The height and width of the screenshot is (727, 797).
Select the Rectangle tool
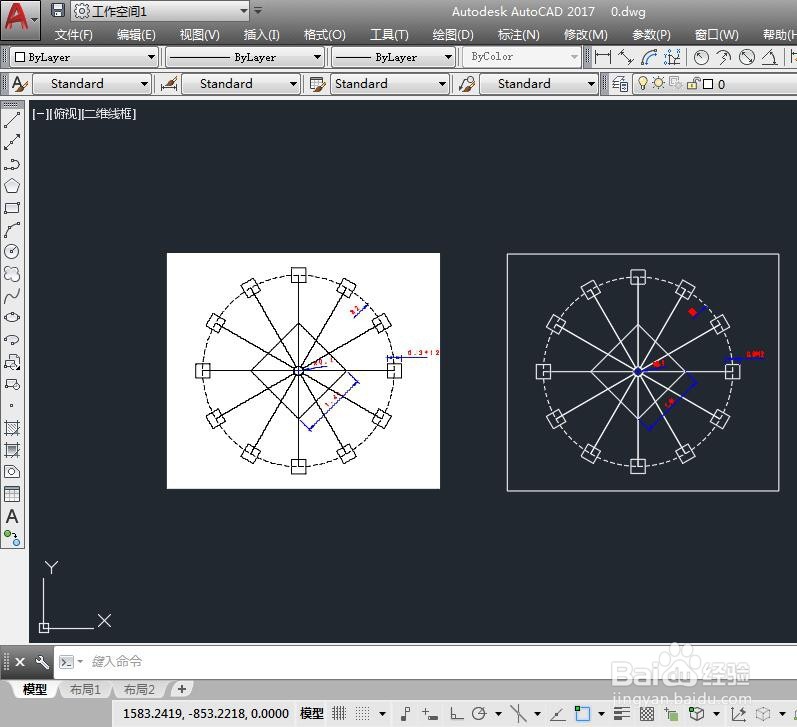12,208
